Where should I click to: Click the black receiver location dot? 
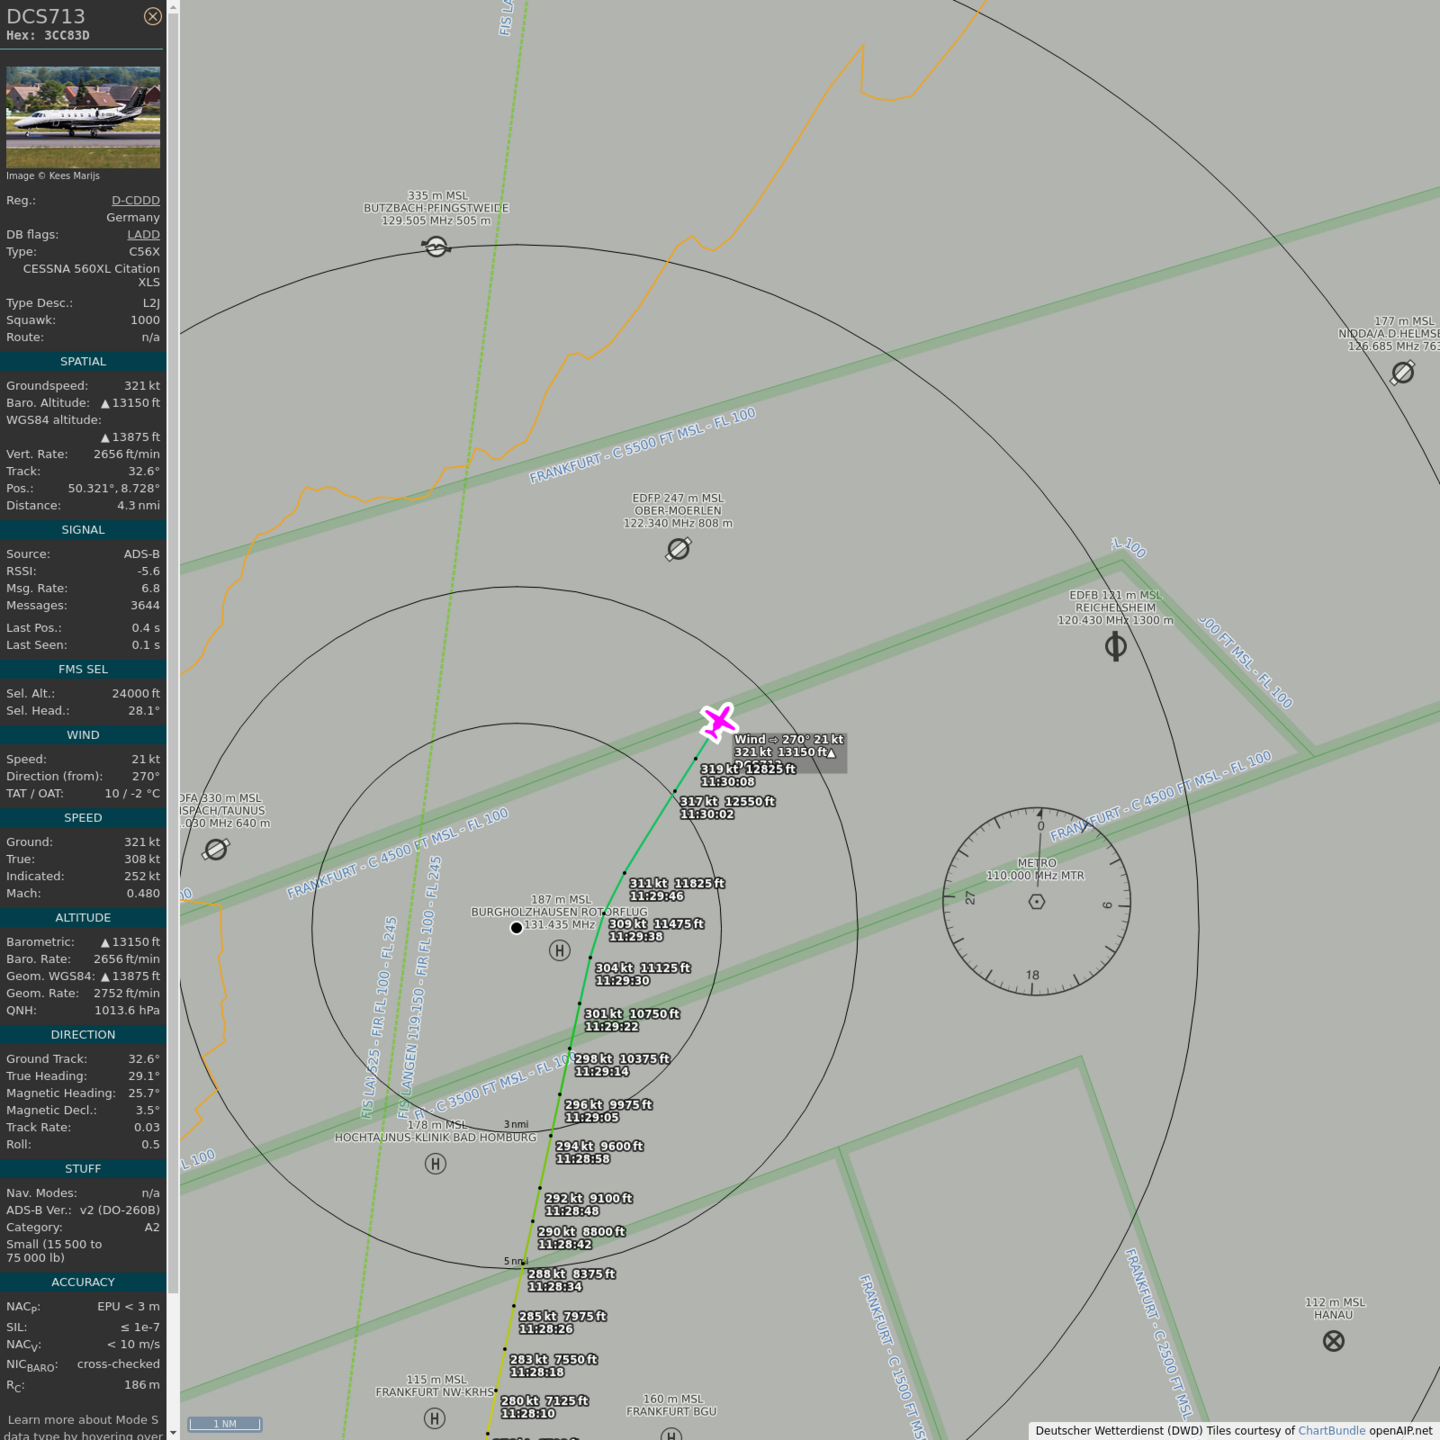pyautogui.click(x=516, y=928)
